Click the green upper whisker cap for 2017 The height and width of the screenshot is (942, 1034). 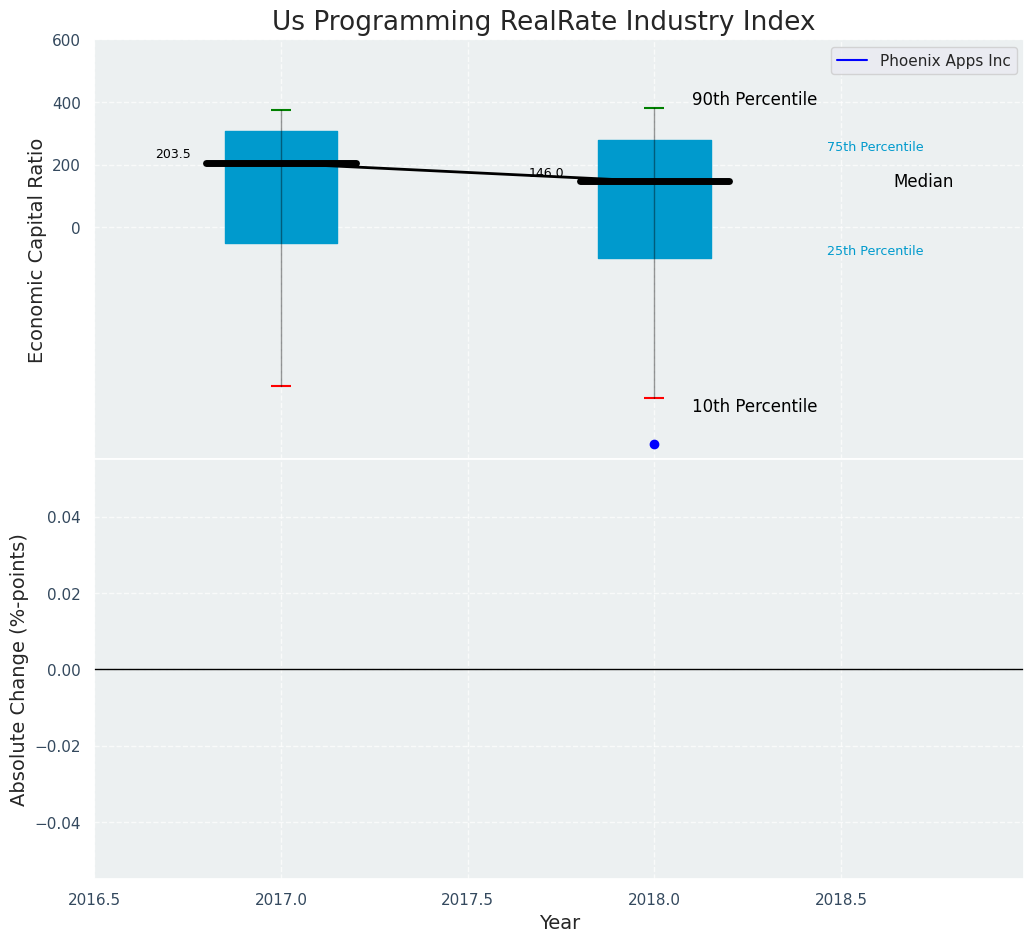click(282, 110)
